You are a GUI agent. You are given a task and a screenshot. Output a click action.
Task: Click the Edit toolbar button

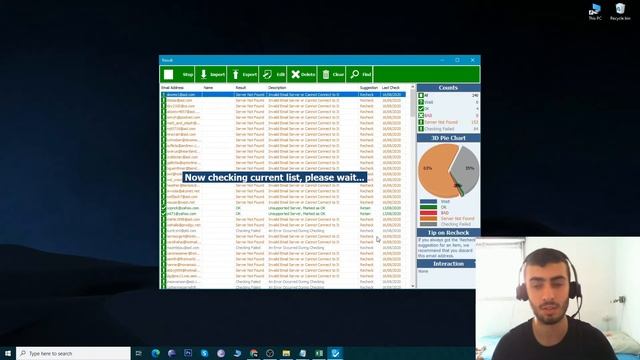pos(273,74)
